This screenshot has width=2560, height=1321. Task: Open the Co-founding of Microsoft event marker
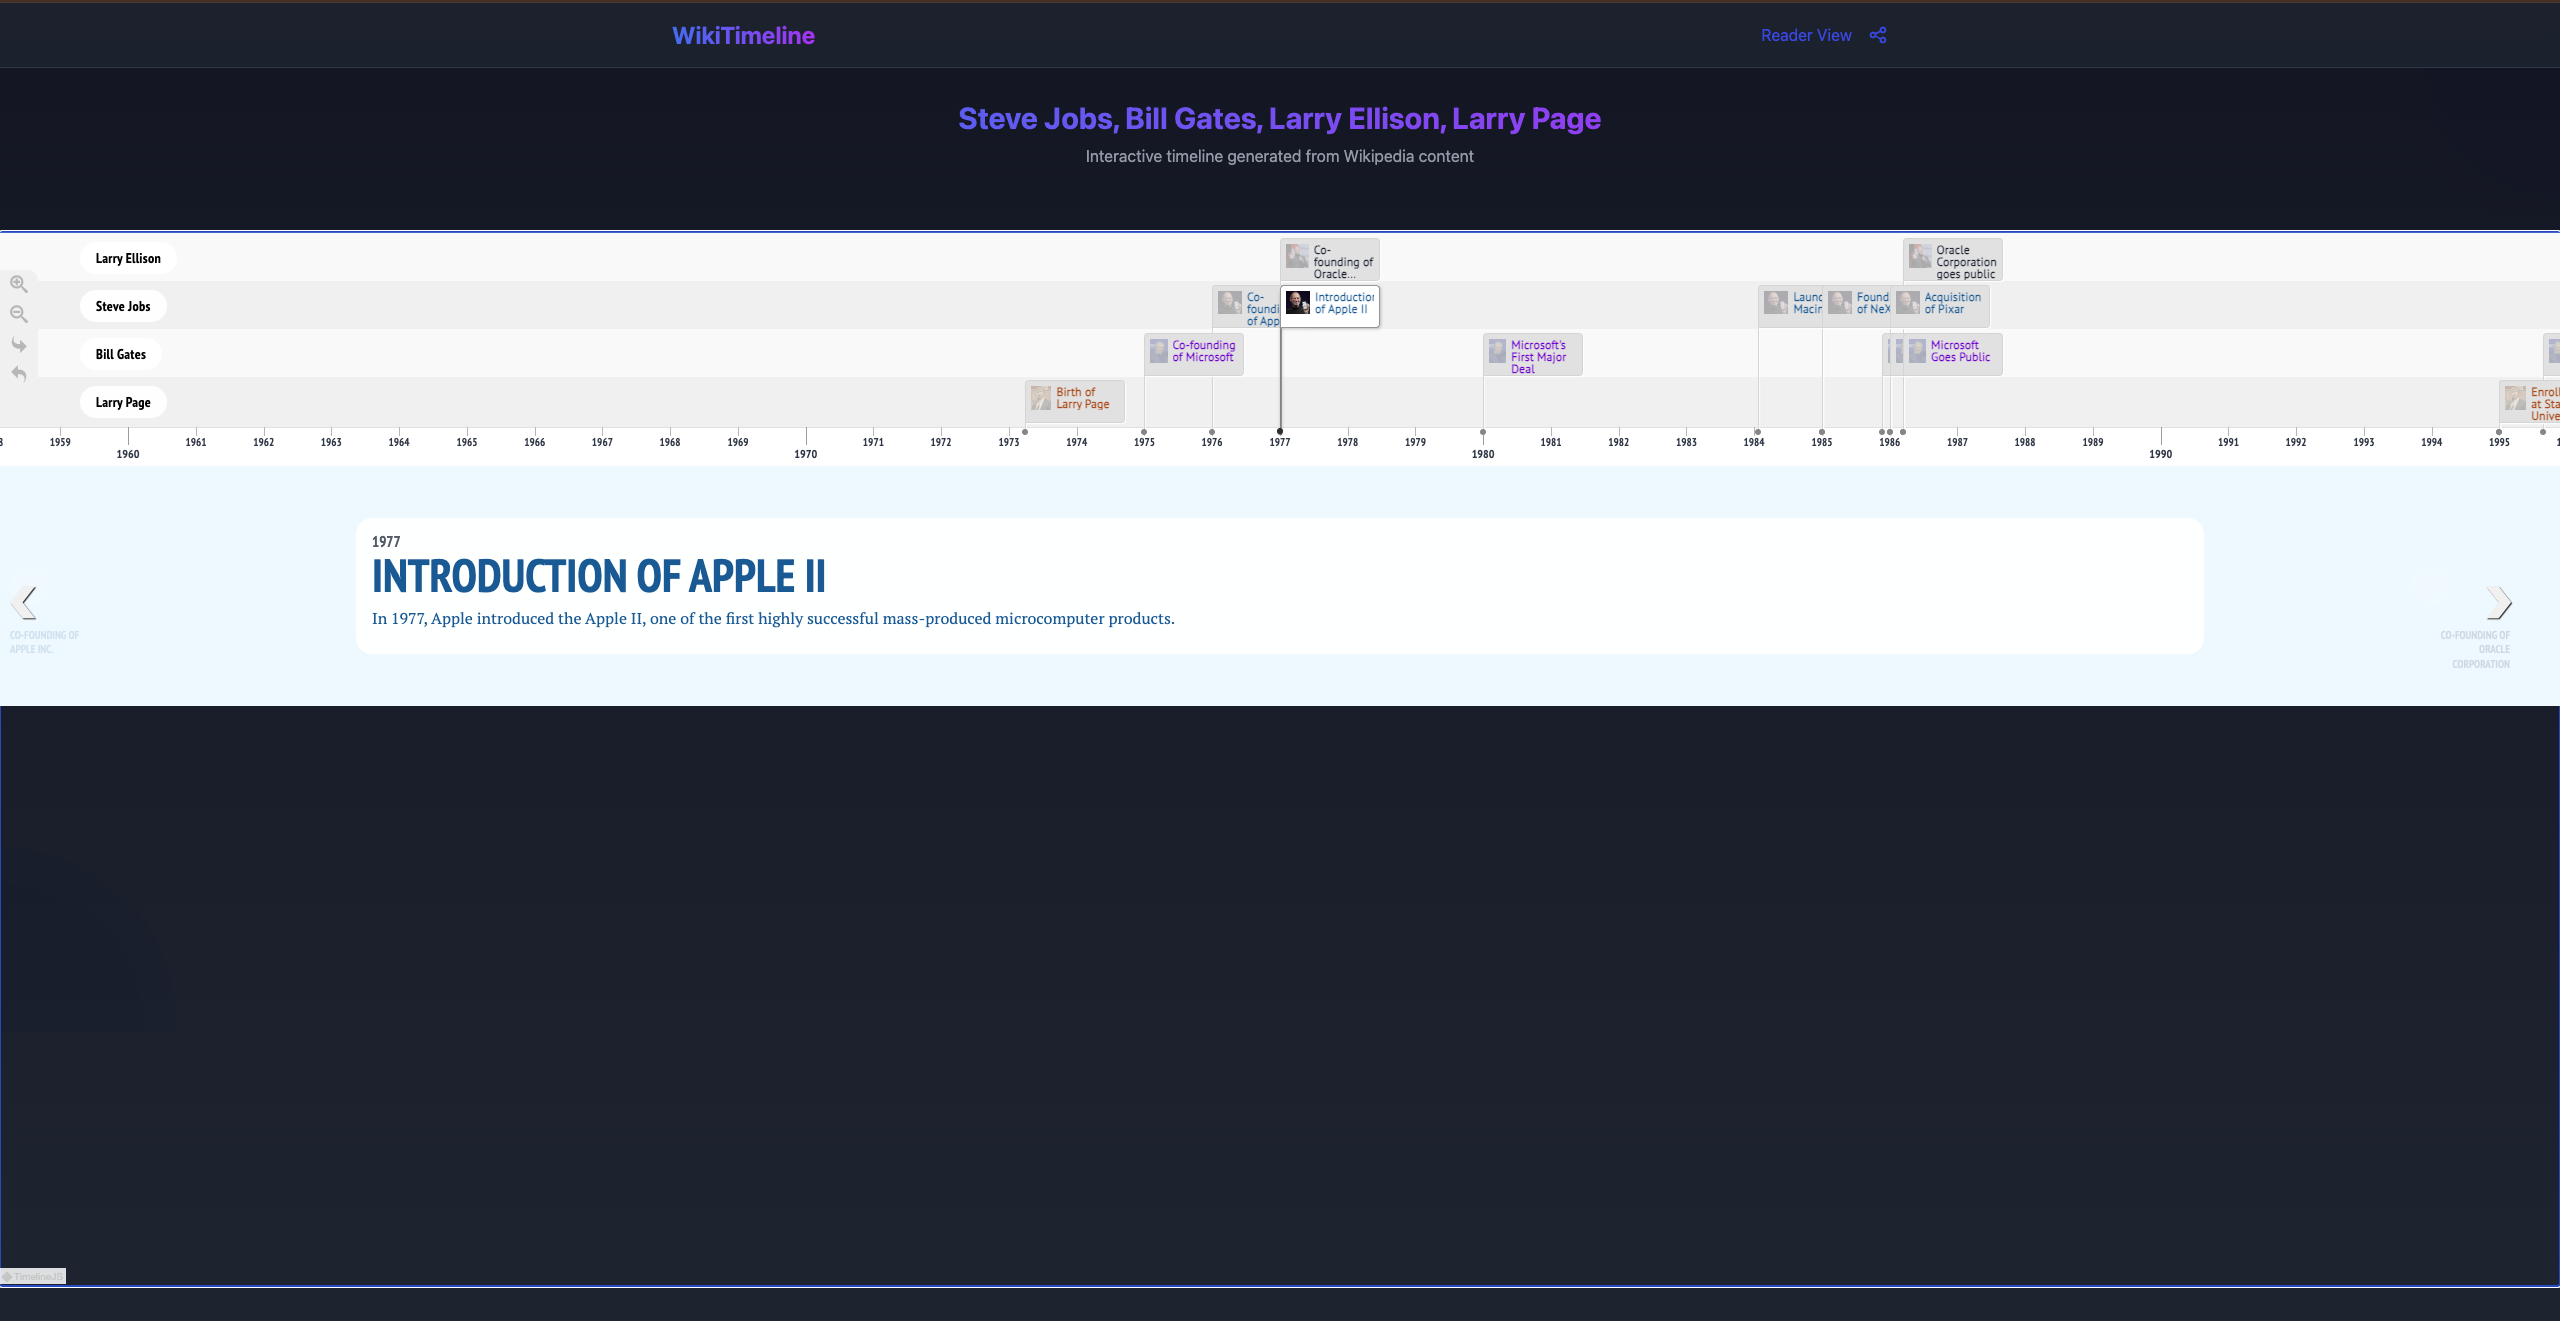tap(1194, 353)
